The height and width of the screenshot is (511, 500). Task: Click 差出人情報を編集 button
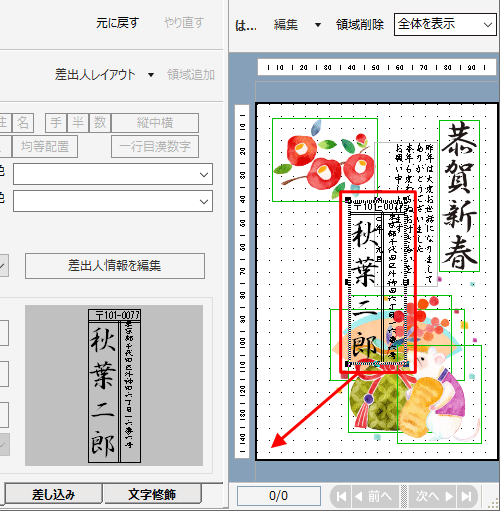115,266
